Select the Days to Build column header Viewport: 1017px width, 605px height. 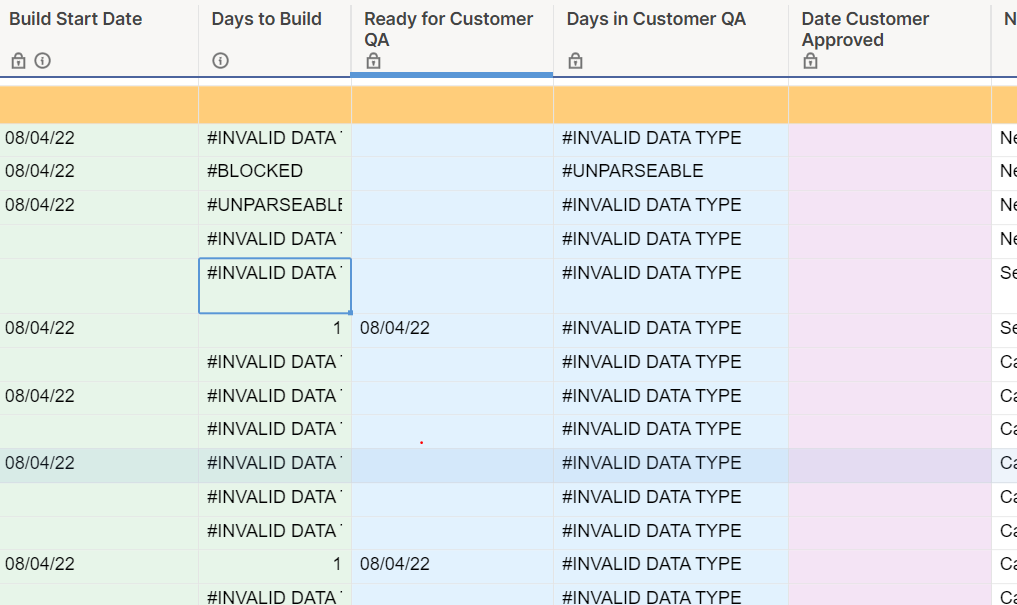point(265,18)
